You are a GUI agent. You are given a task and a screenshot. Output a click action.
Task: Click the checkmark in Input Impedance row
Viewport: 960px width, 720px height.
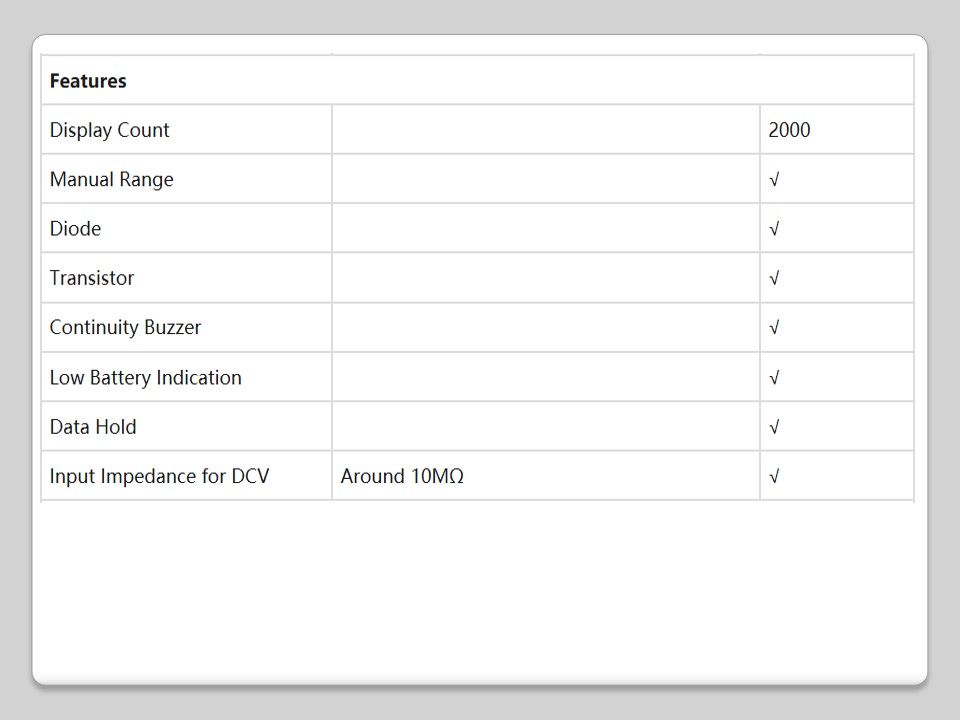point(774,476)
